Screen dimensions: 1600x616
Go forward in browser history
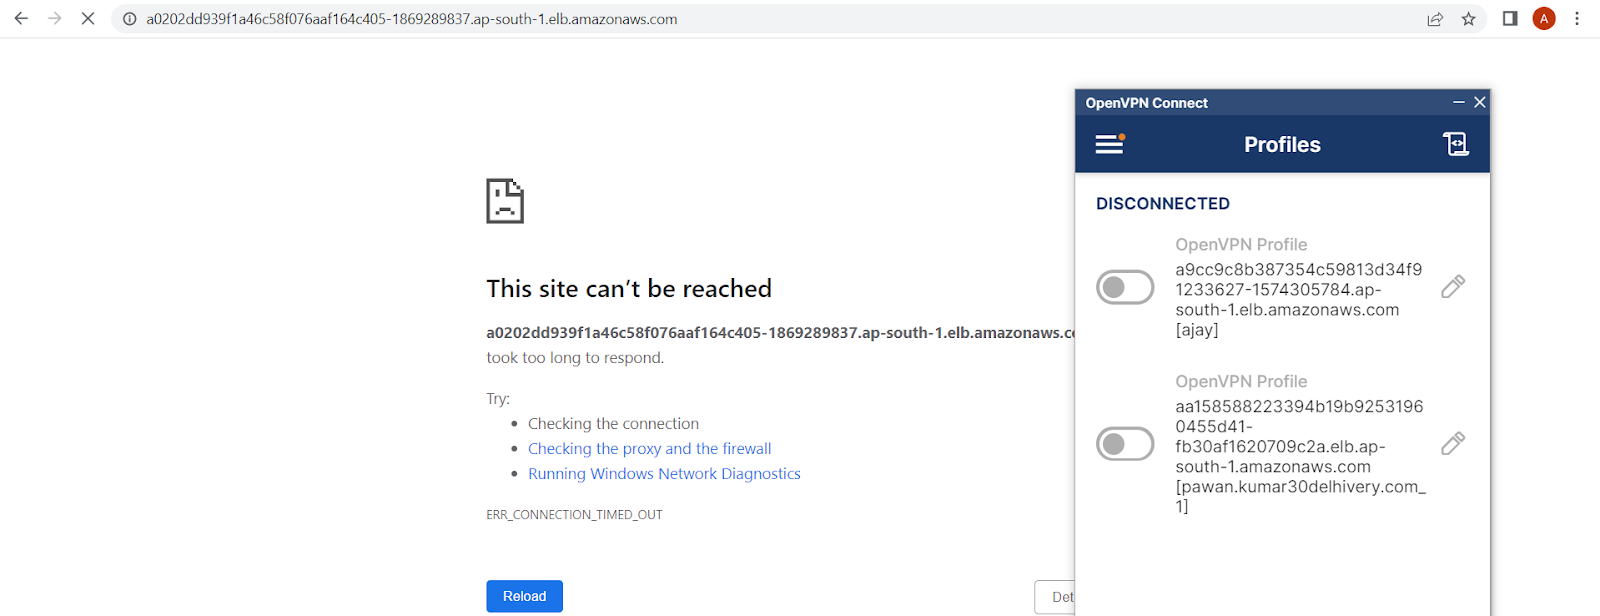point(55,19)
